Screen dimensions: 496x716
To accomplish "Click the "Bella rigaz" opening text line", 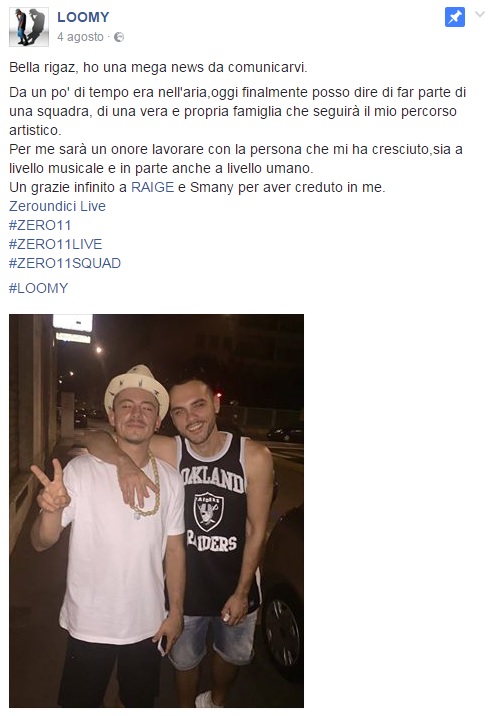I will 158,67.
